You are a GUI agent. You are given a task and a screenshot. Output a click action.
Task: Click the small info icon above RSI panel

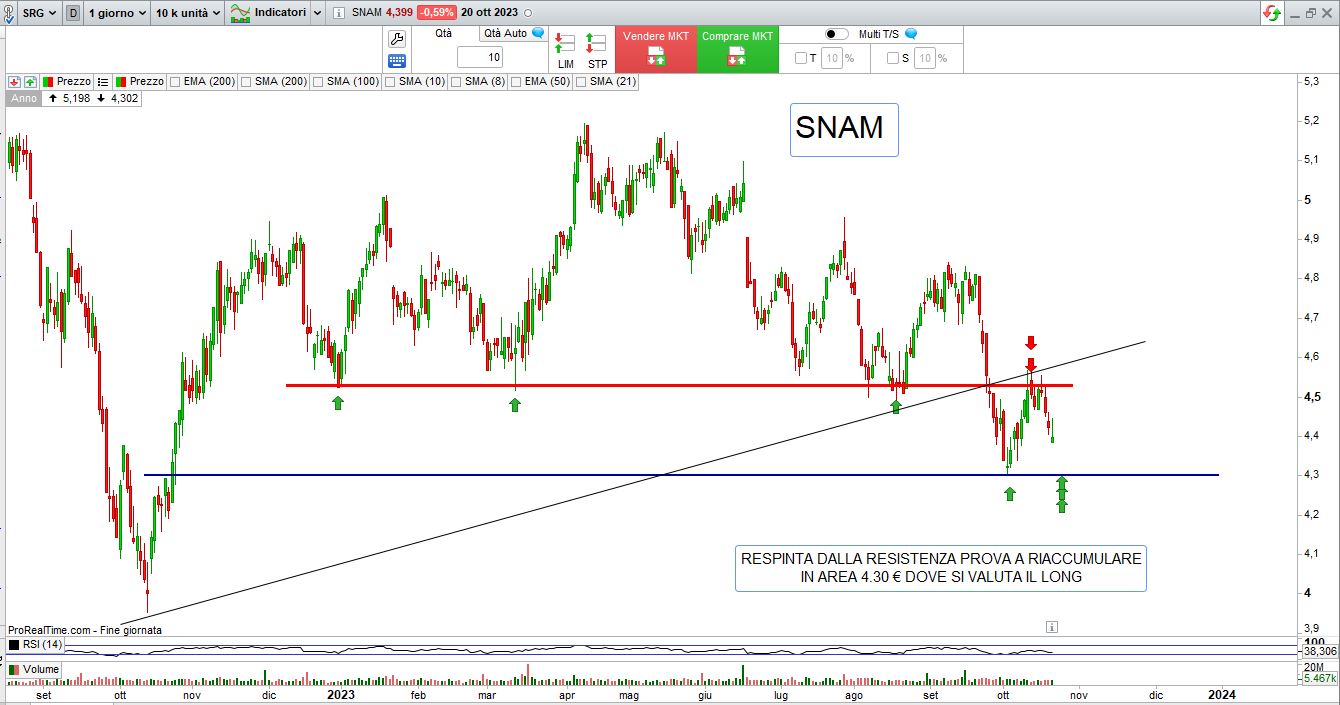coord(1051,626)
